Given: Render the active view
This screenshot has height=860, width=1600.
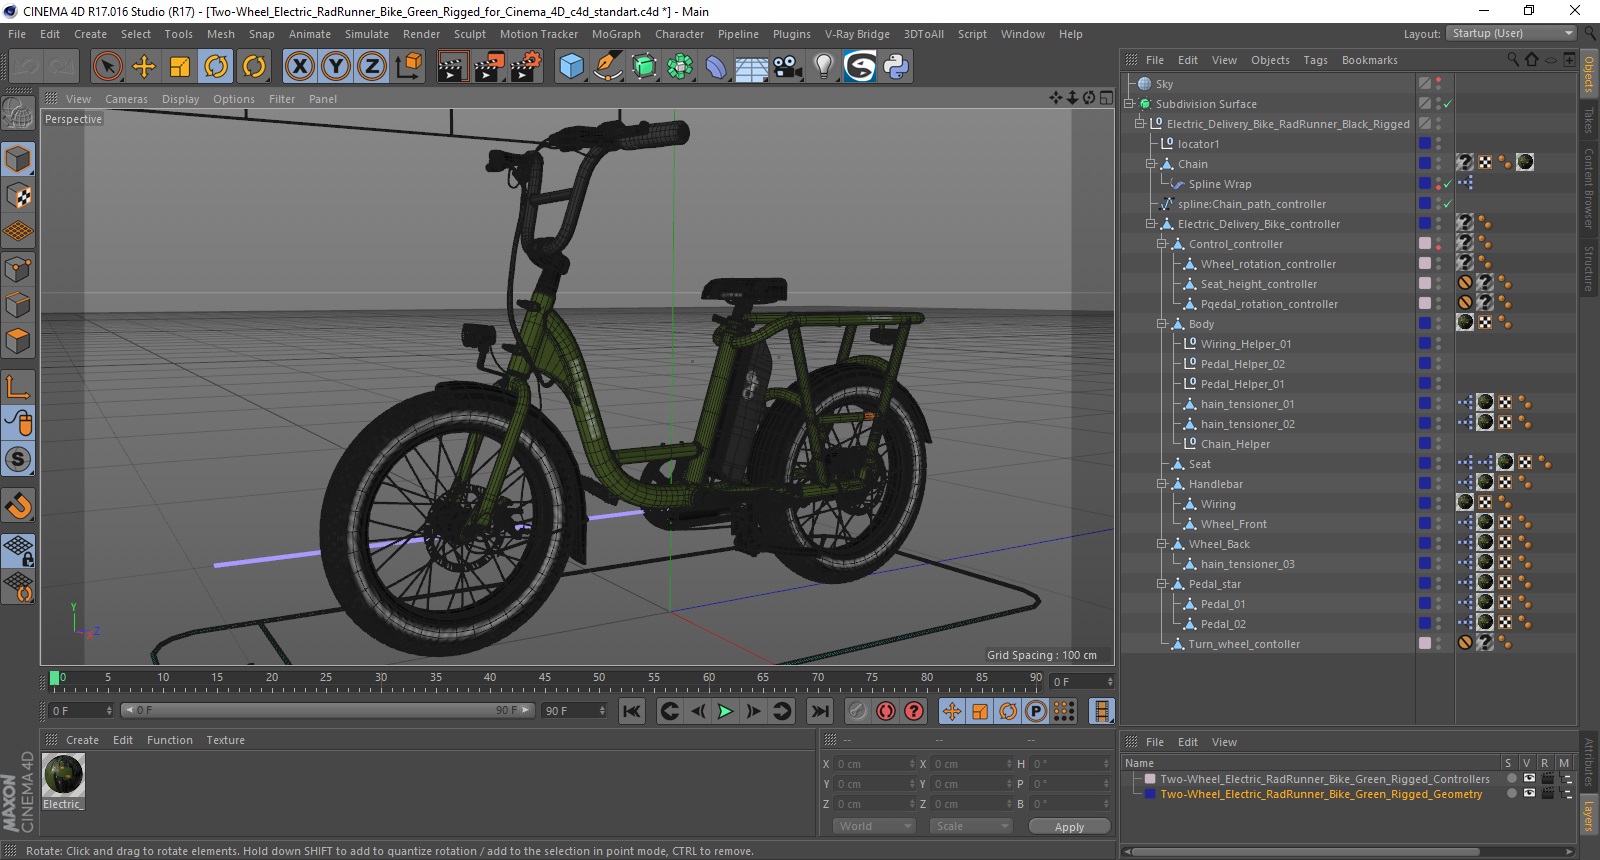Looking at the screenshot, I should point(453,67).
